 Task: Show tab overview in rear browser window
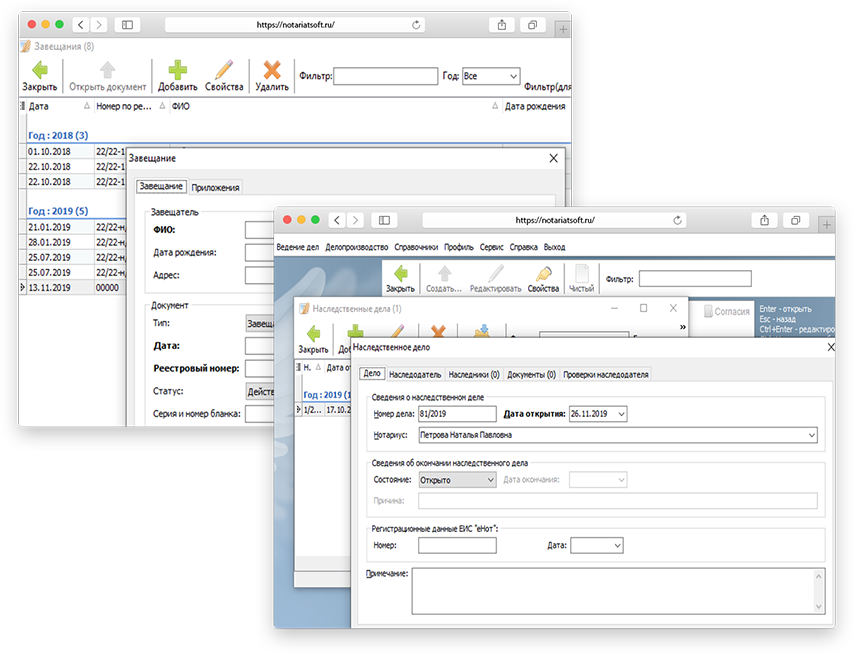click(532, 25)
